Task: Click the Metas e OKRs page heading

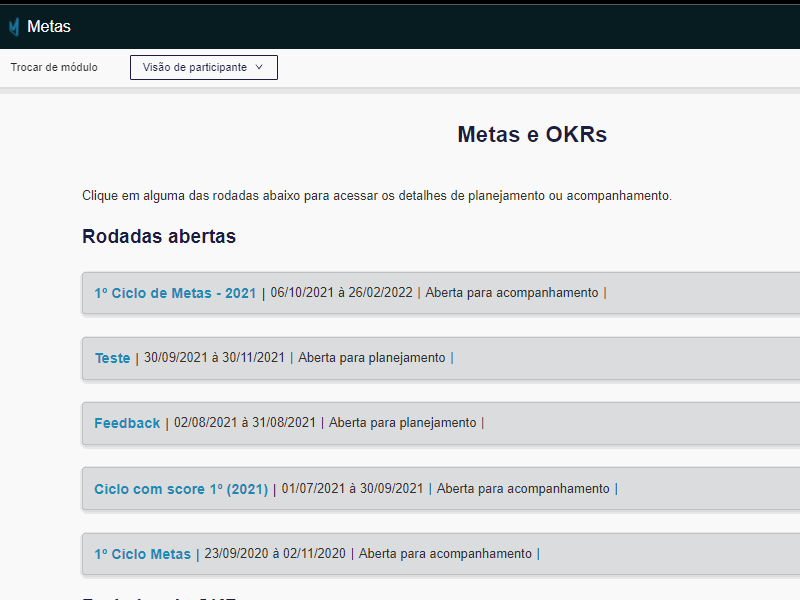Action: [531, 135]
